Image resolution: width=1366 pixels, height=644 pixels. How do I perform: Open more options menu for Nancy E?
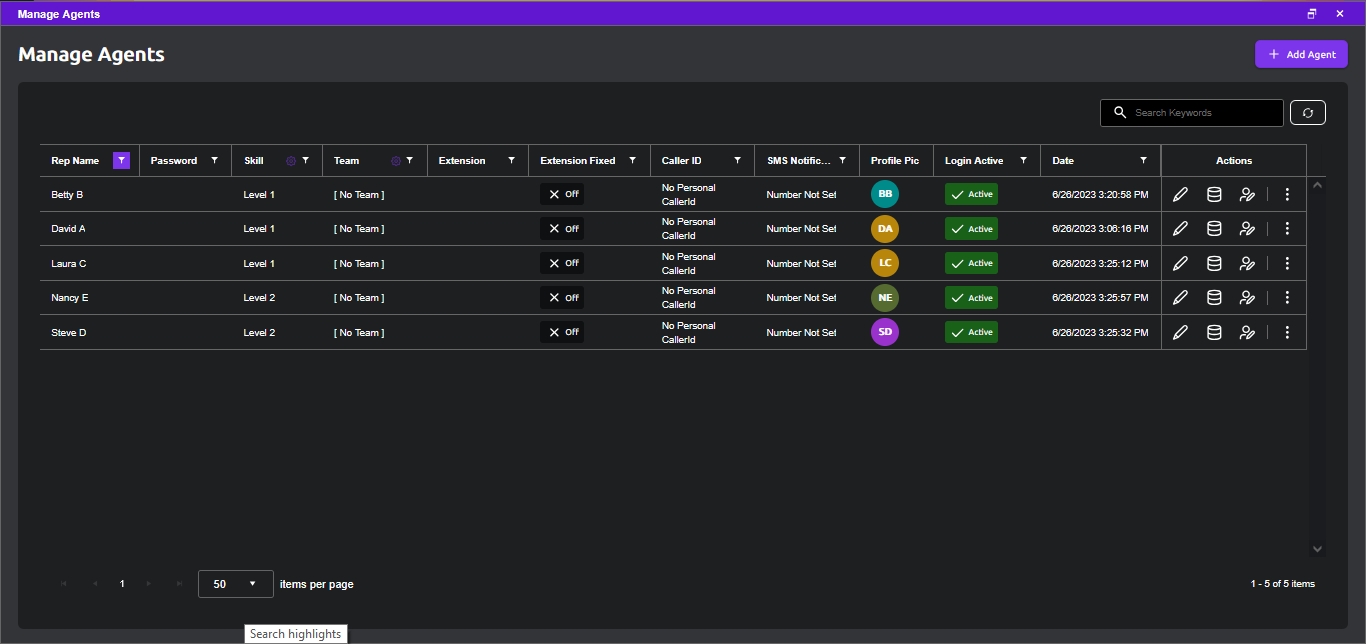[1287, 298]
